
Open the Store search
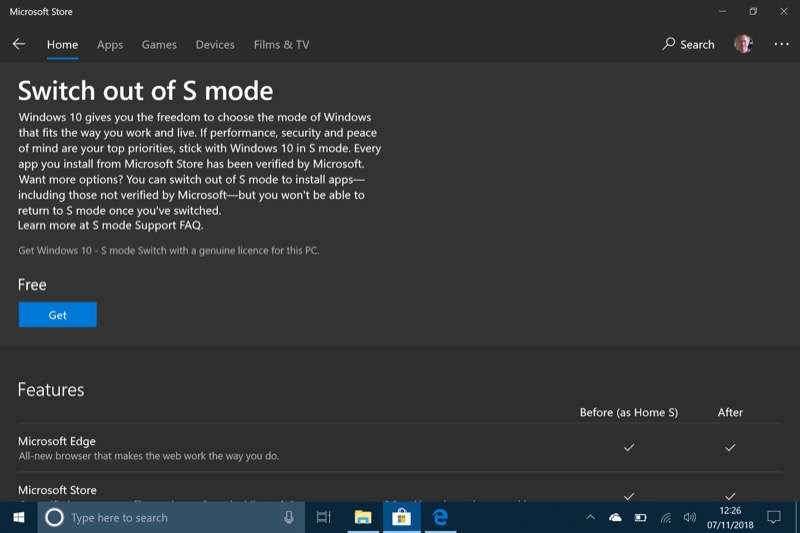click(x=688, y=44)
